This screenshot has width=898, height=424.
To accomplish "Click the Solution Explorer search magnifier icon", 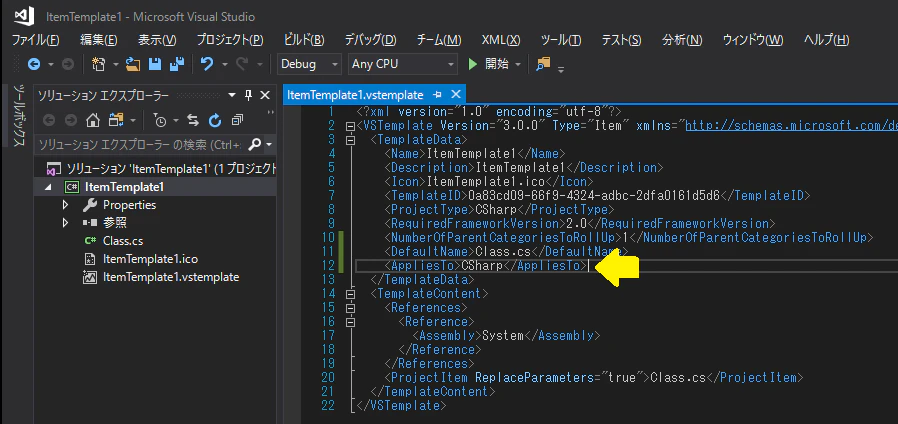I will click(x=255, y=144).
